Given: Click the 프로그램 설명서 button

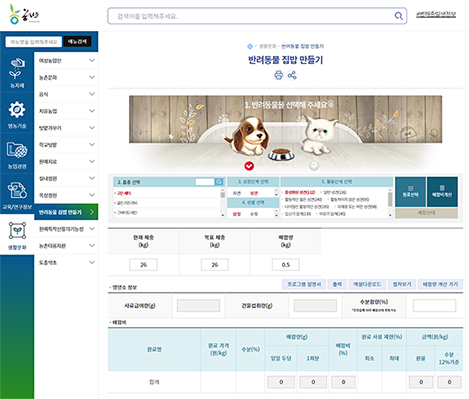Looking at the screenshot, I should [304, 284].
